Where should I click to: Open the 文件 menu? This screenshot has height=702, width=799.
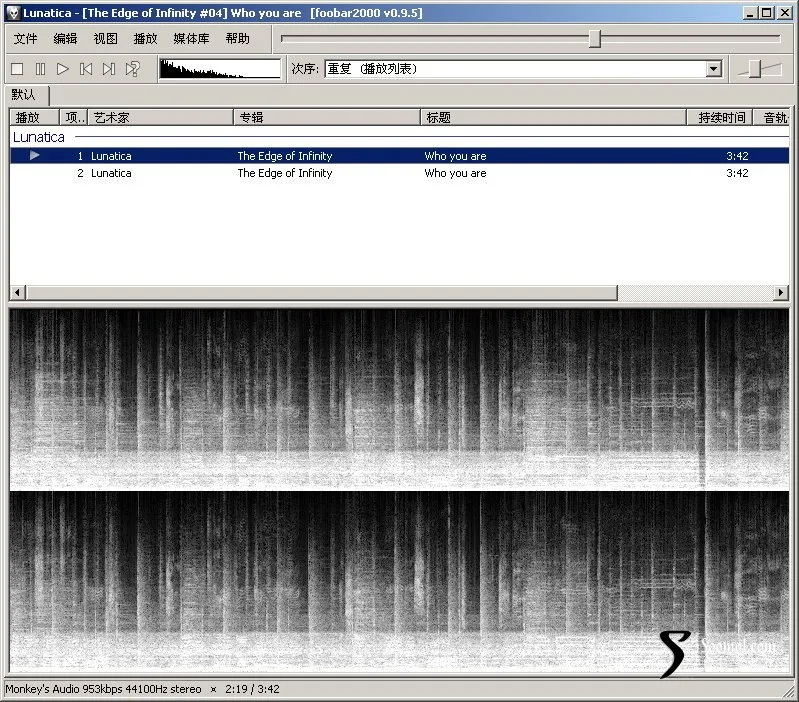(x=25, y=39)
